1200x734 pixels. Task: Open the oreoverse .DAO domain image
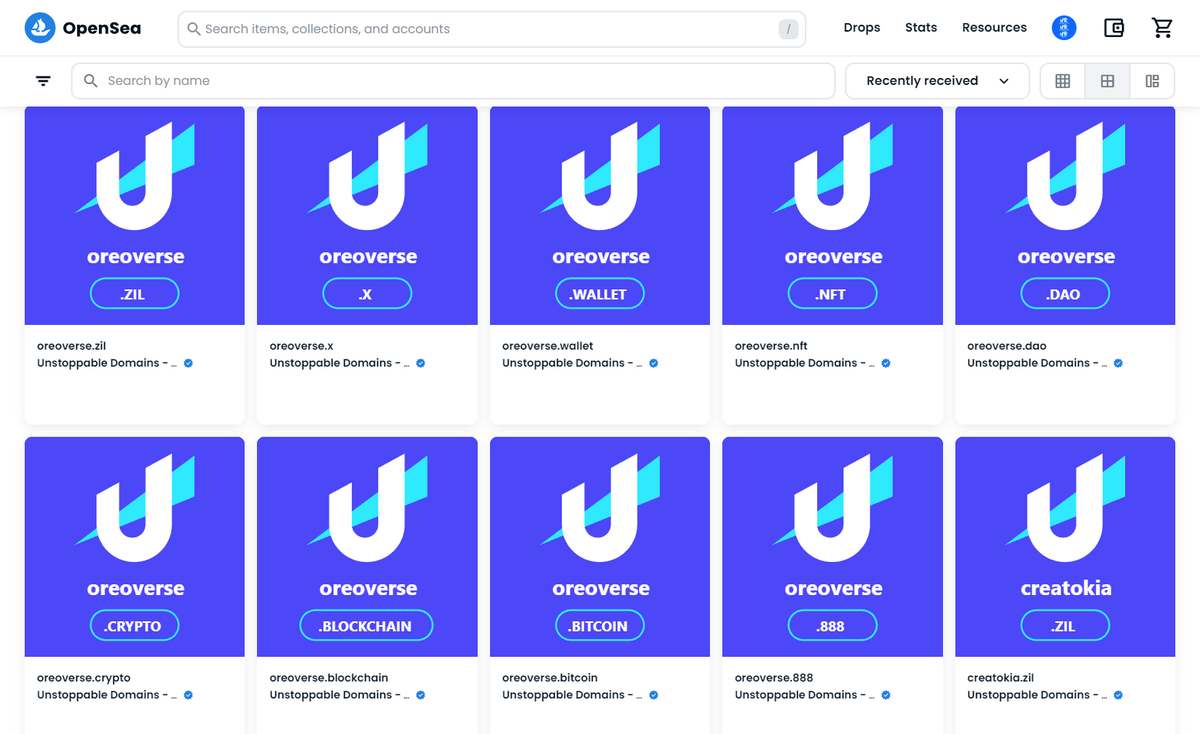pos(1065,215)
